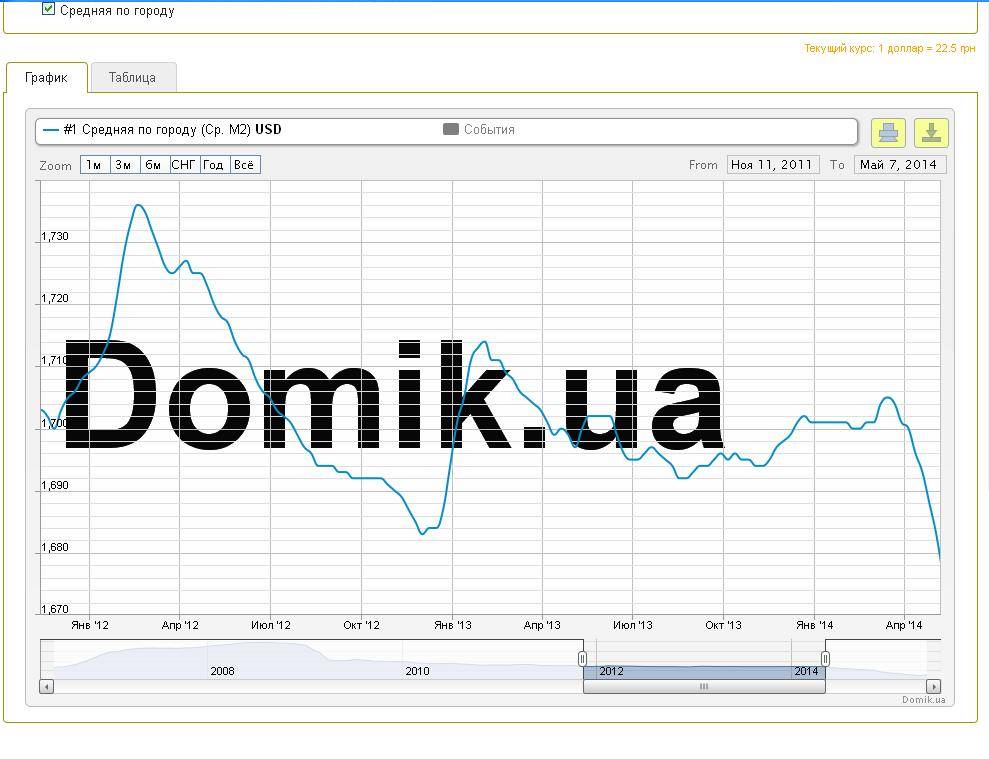Select the СНГ zoom range

point(184,165)
